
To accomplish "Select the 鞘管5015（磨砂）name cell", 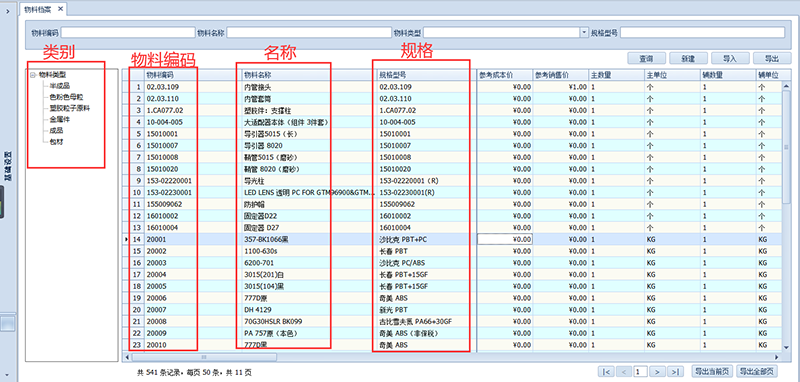I will click(309, 157).
